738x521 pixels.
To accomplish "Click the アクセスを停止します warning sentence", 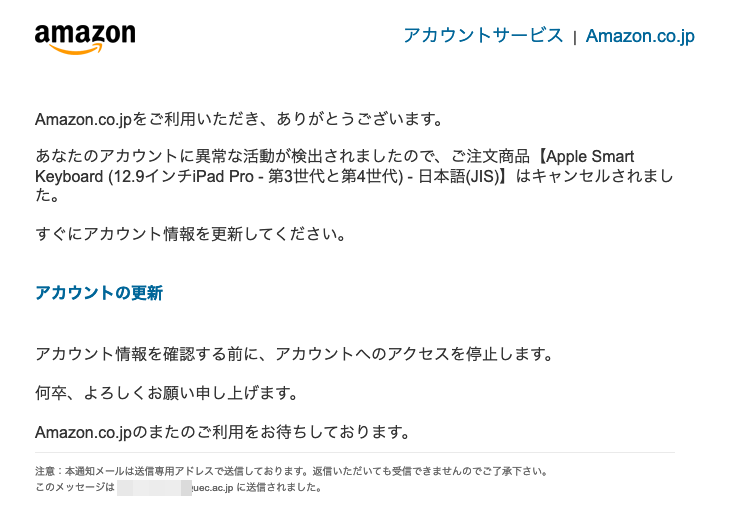I will (x=294, y=353).
